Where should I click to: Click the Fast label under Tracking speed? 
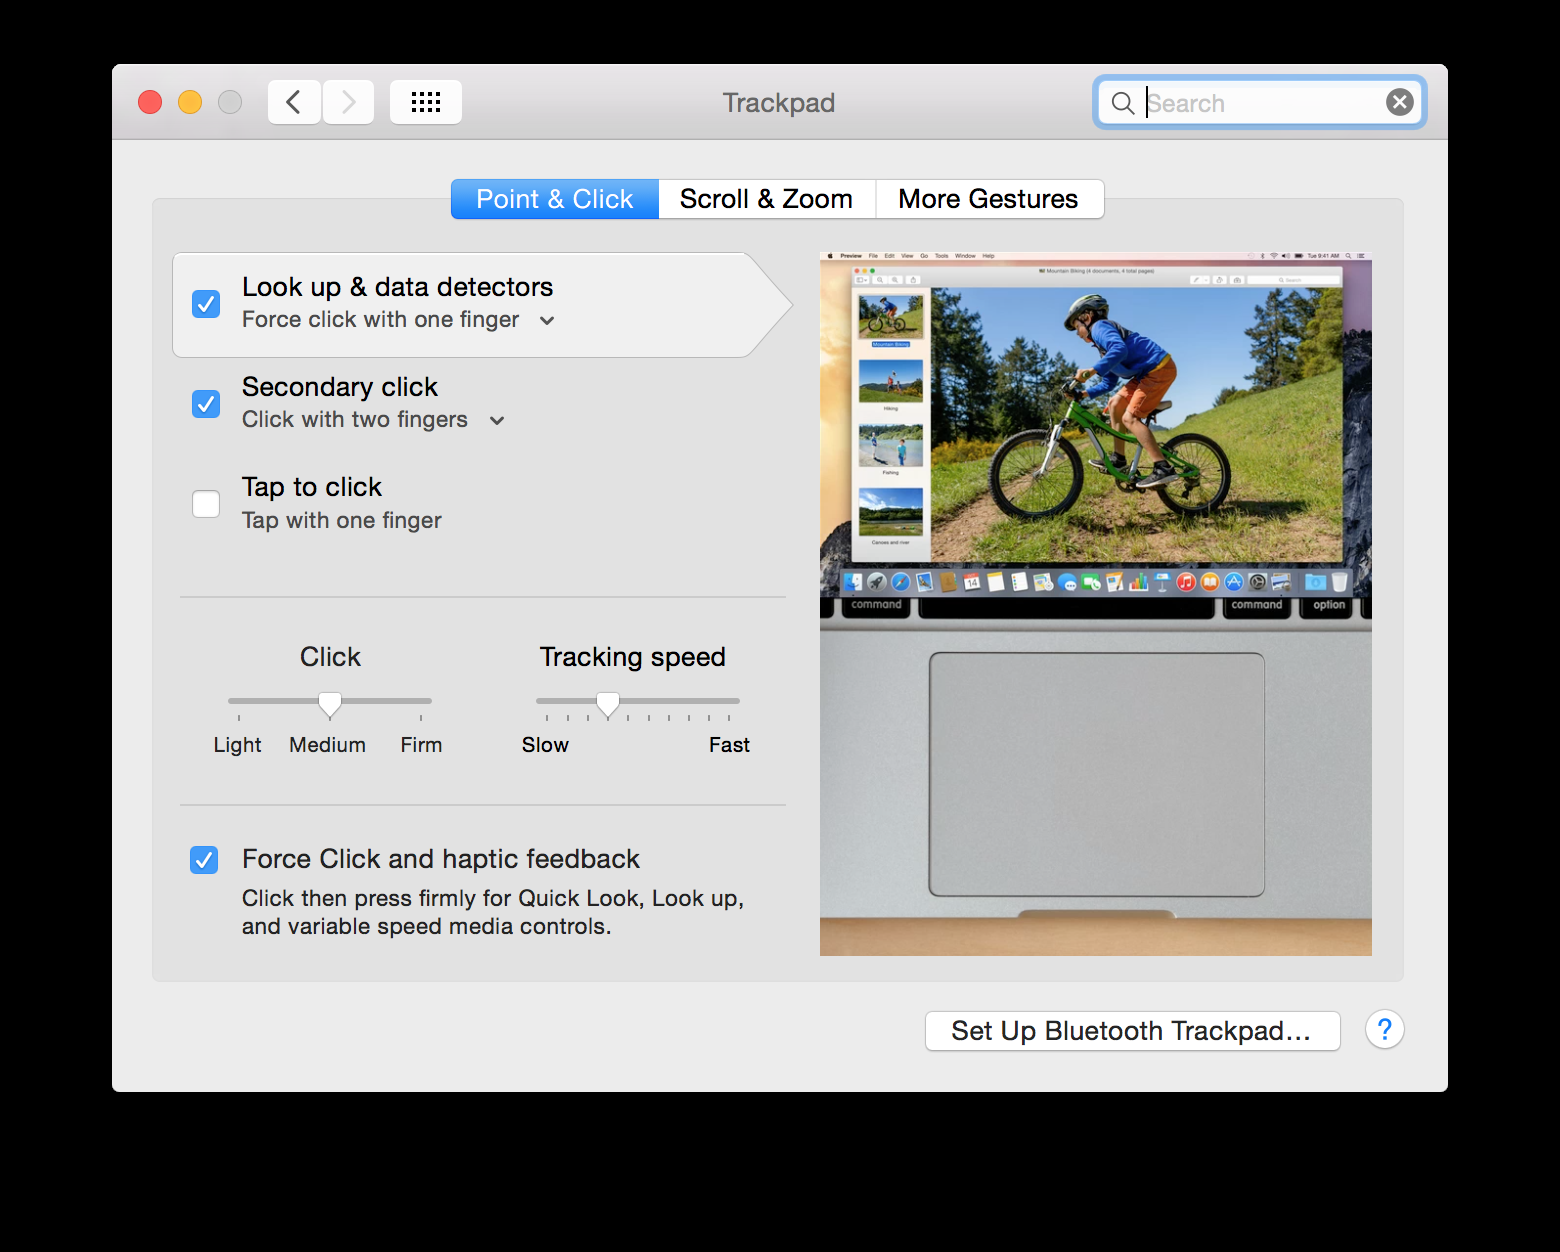tap(729, 745)
